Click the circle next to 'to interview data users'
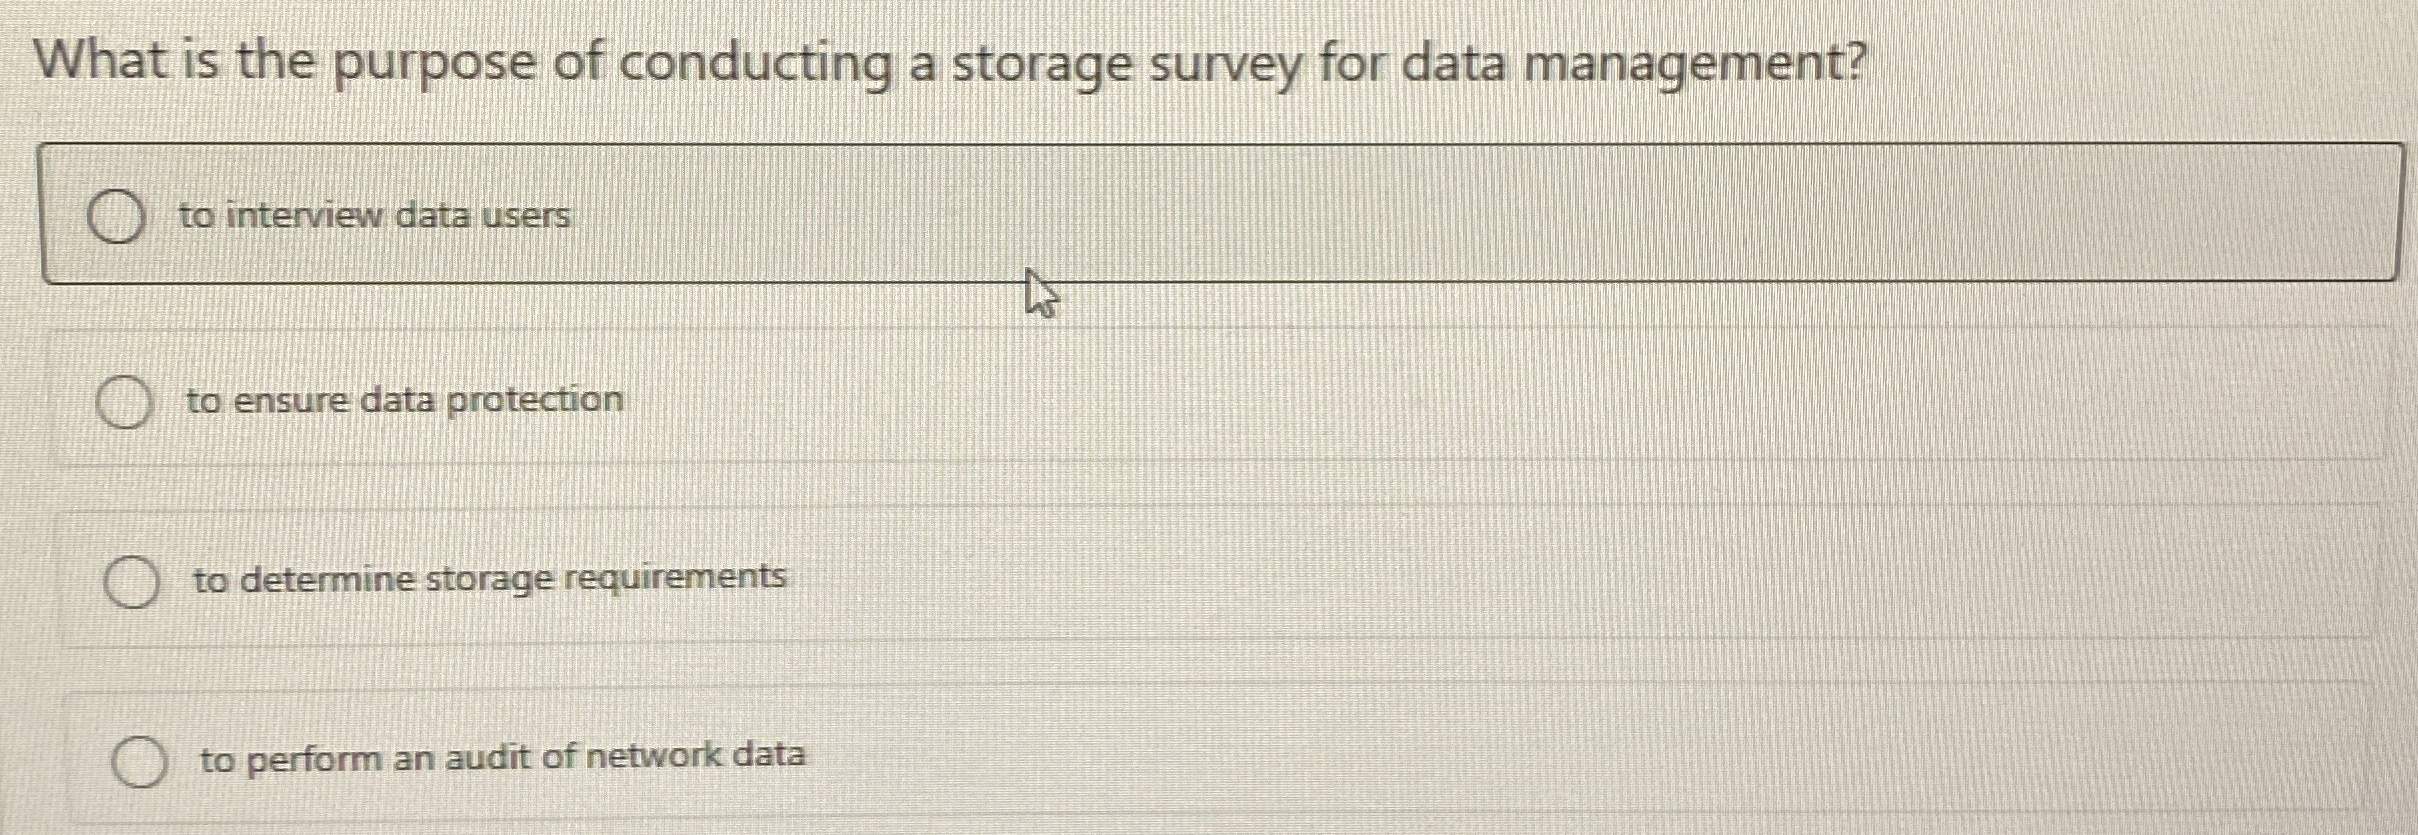This screenshot has width=2418, height=835. pyautogui.click(x=117, y=215)
